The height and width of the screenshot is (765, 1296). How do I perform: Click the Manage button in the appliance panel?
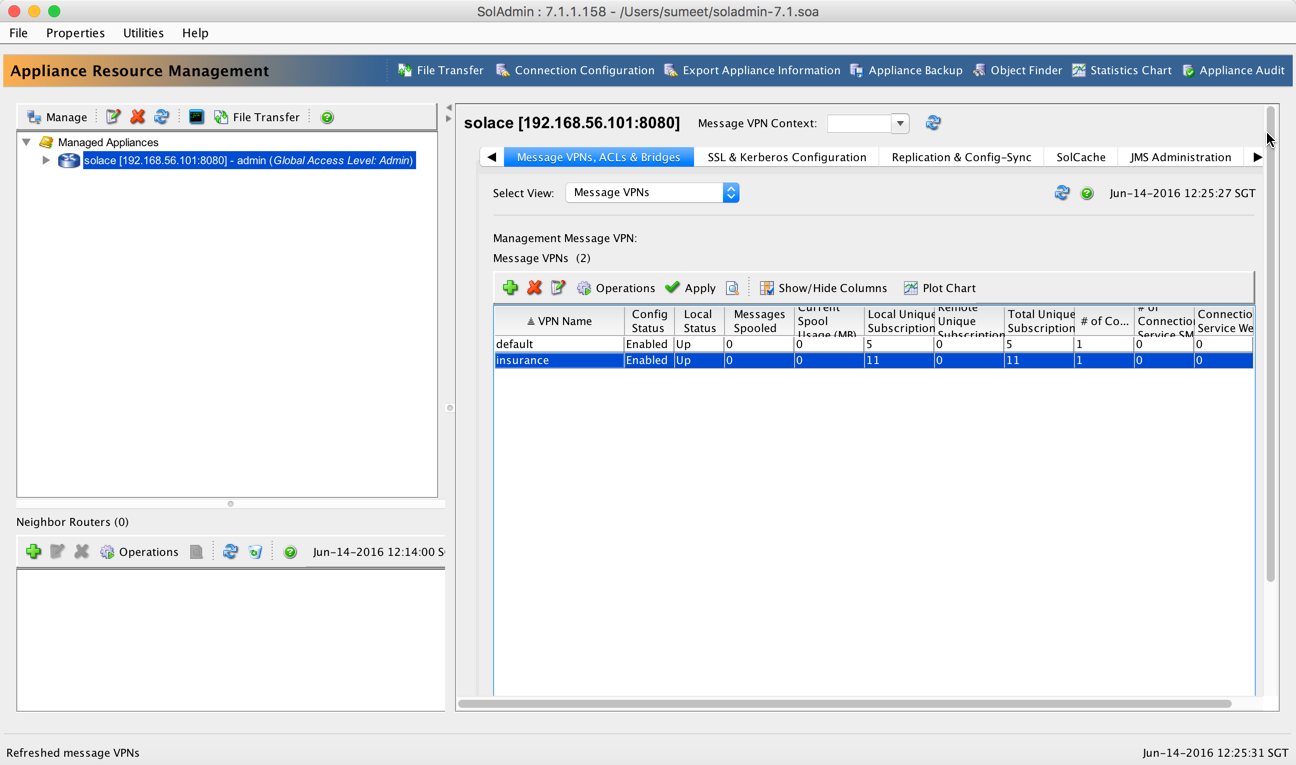(57, 117)
